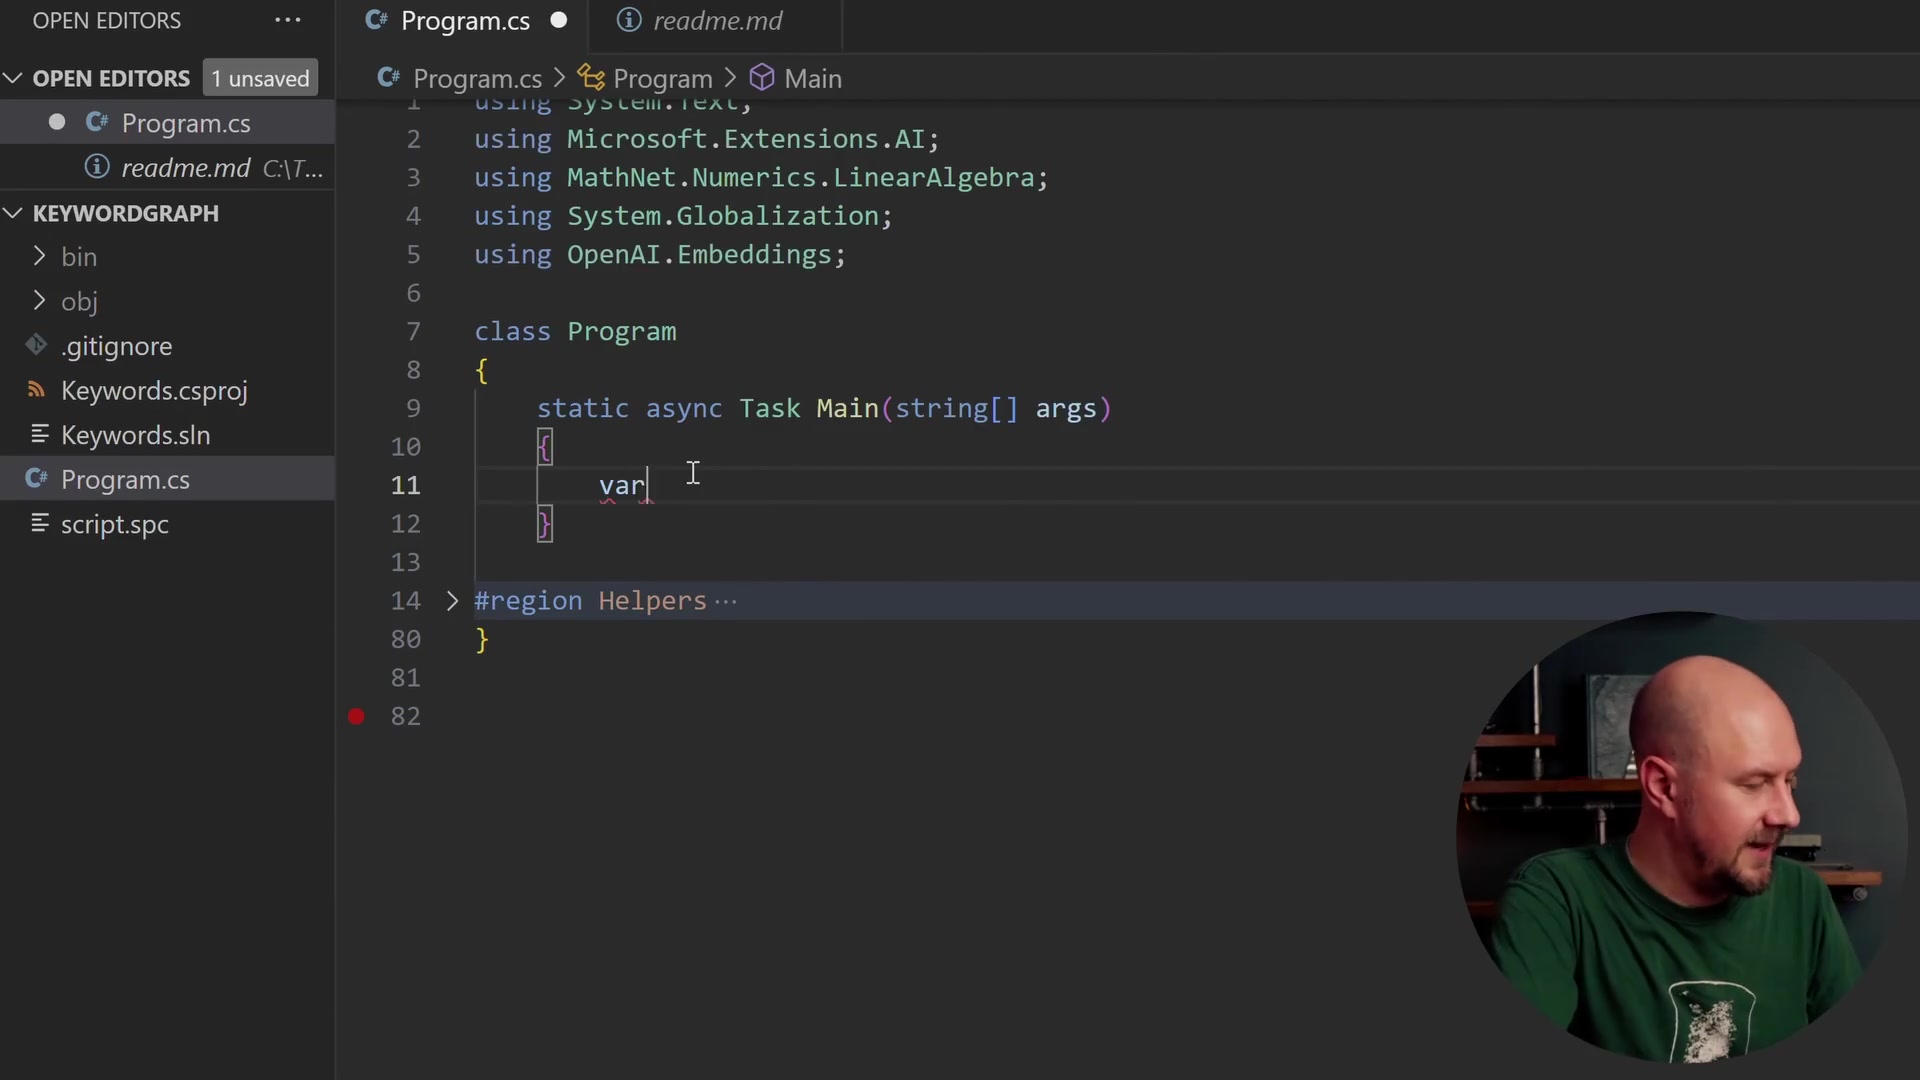Open More Actions in Open Editors header

pyautogui.click(x=288, y=20)
